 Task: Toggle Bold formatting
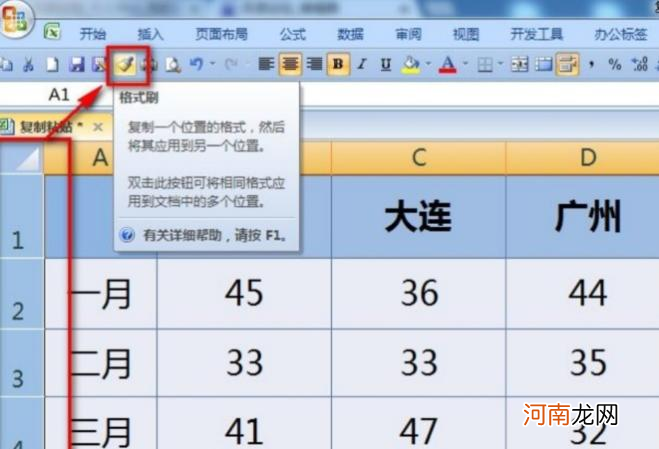click(x=338, y=64)
